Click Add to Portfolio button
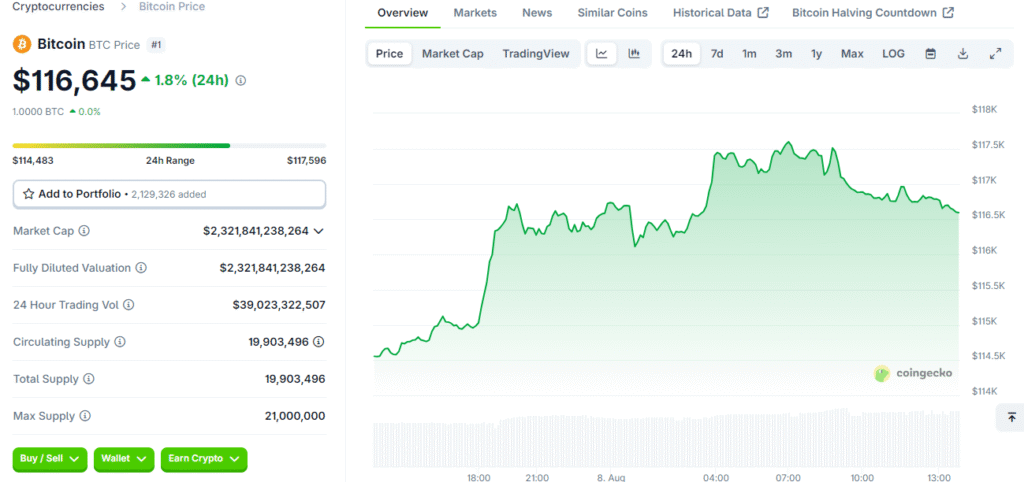Screen dimensions: 1024x482 [169, 194]
